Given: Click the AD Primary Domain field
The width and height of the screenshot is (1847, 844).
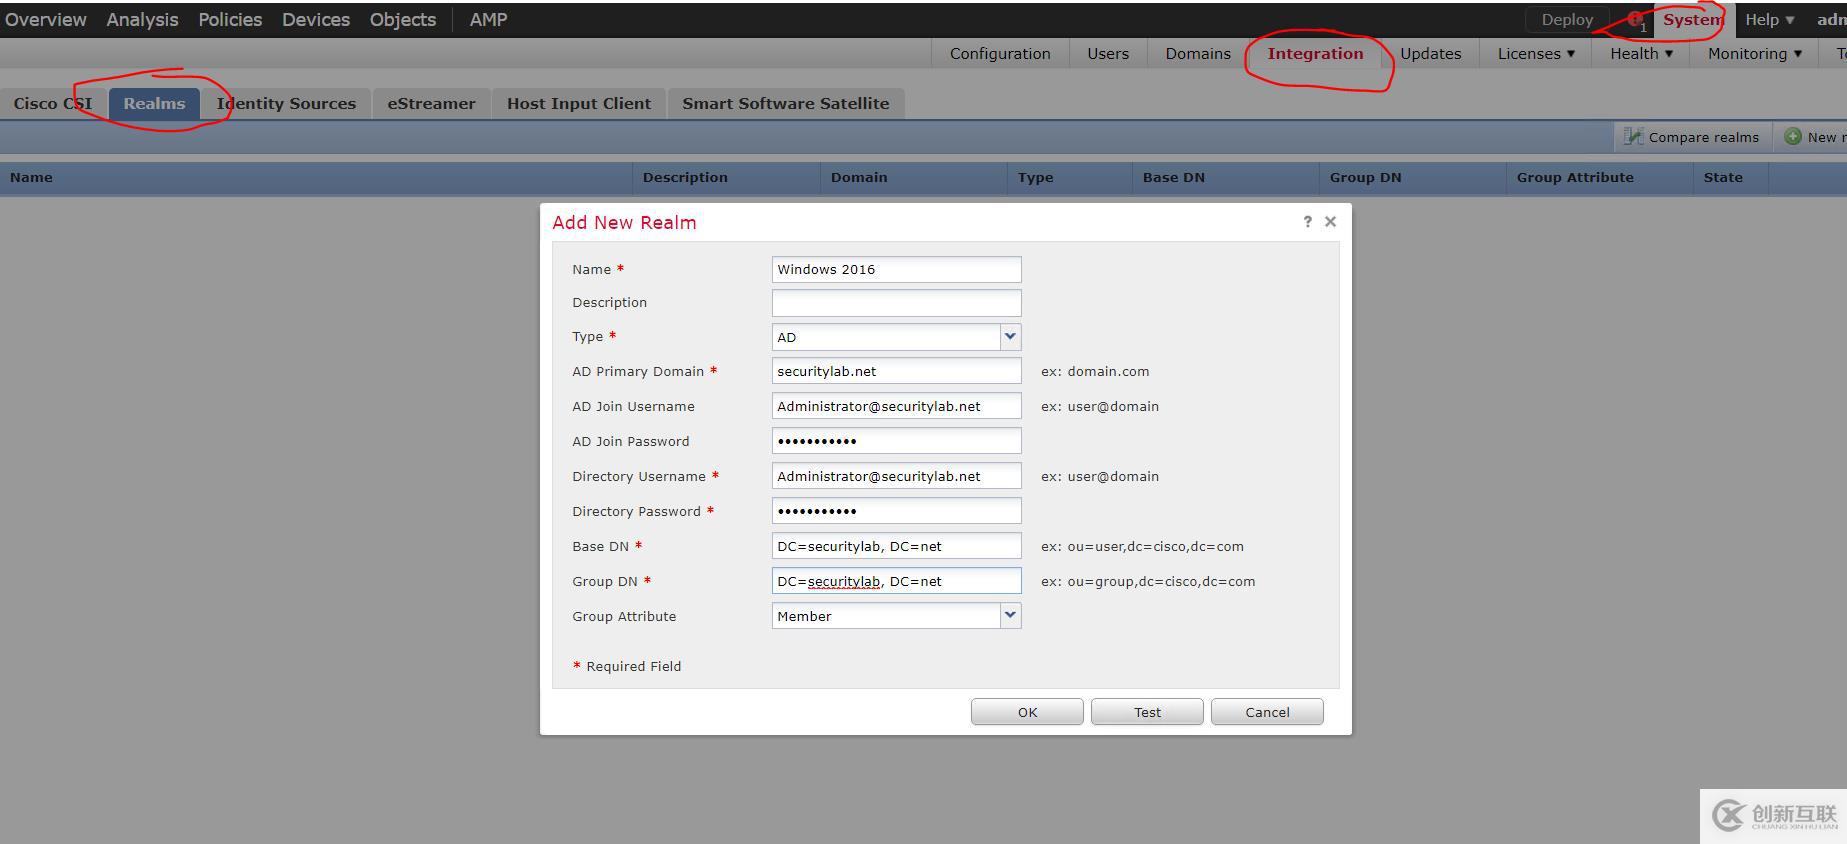Looking at the screenshot, I should pyautogui.click(x=896, y=371).
